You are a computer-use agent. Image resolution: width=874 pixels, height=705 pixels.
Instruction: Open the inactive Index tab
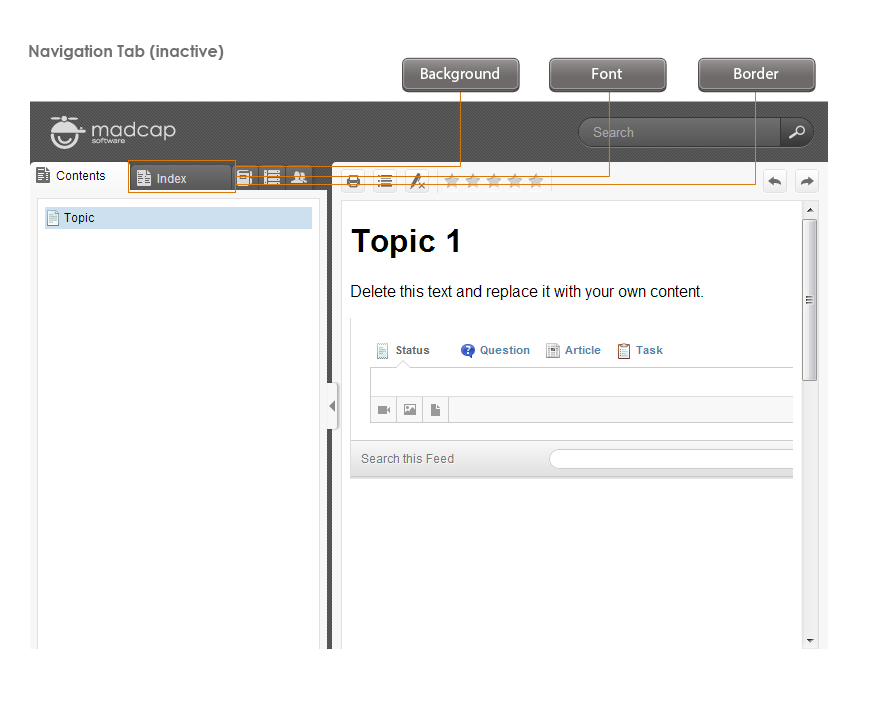coord(181,178)
